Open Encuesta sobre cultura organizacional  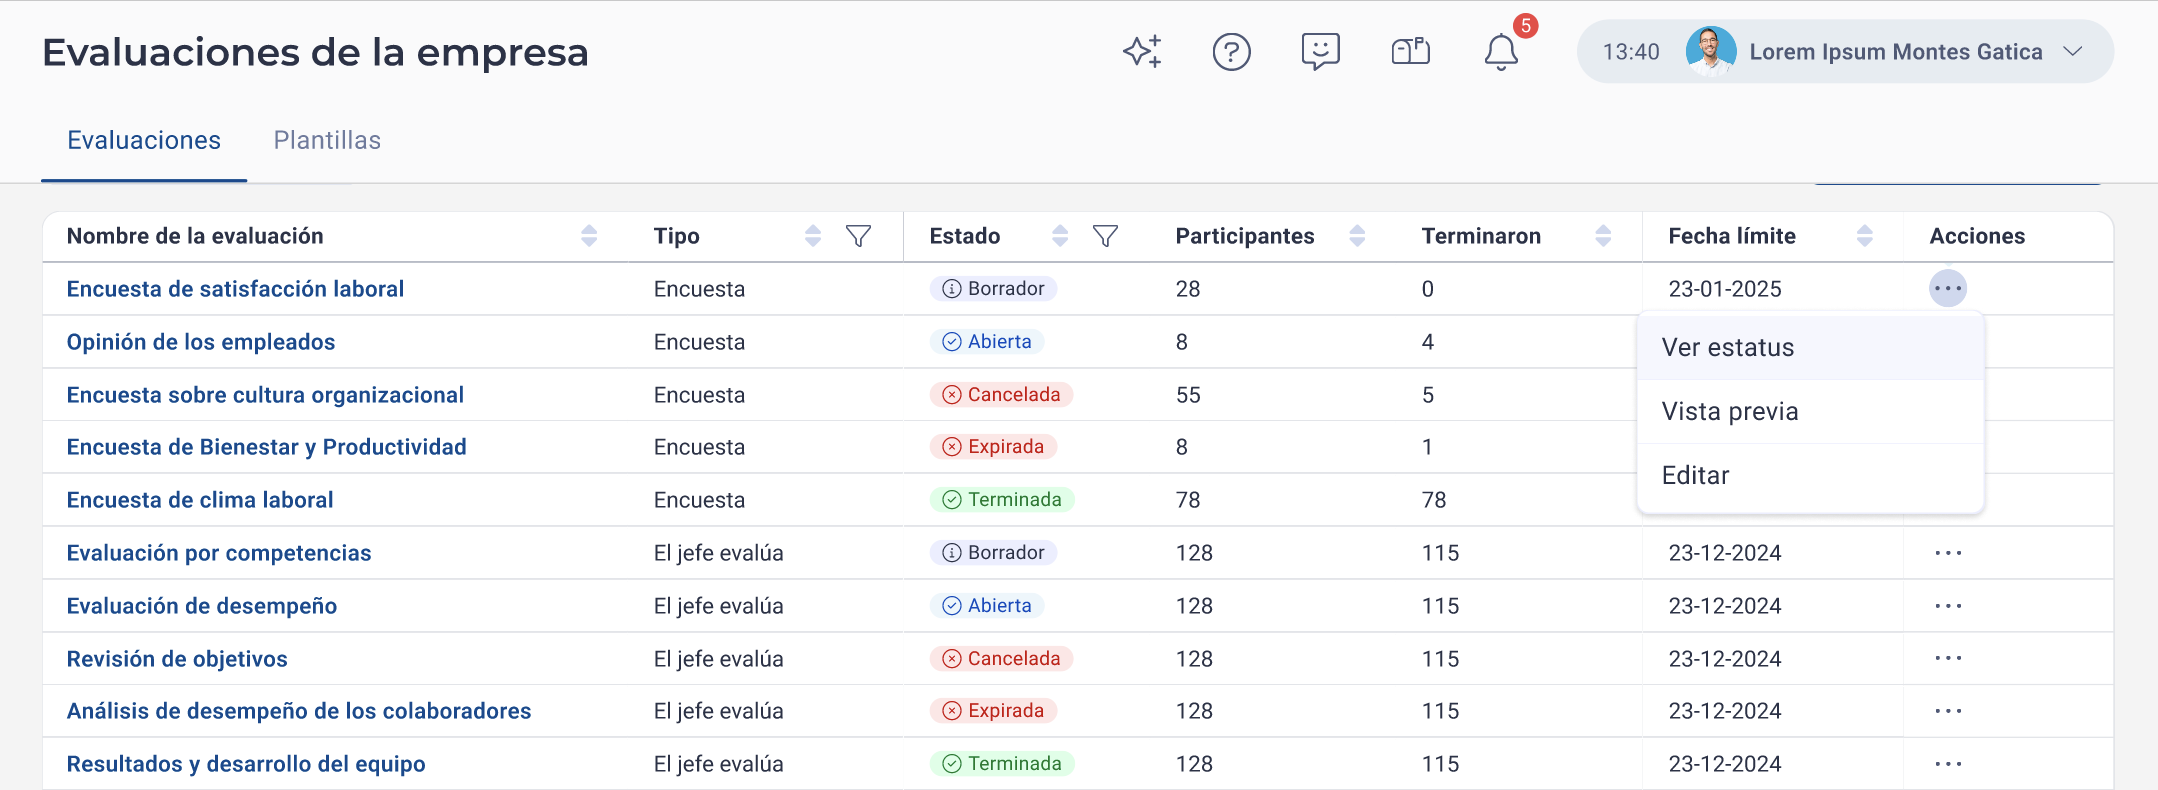(265, 394)
